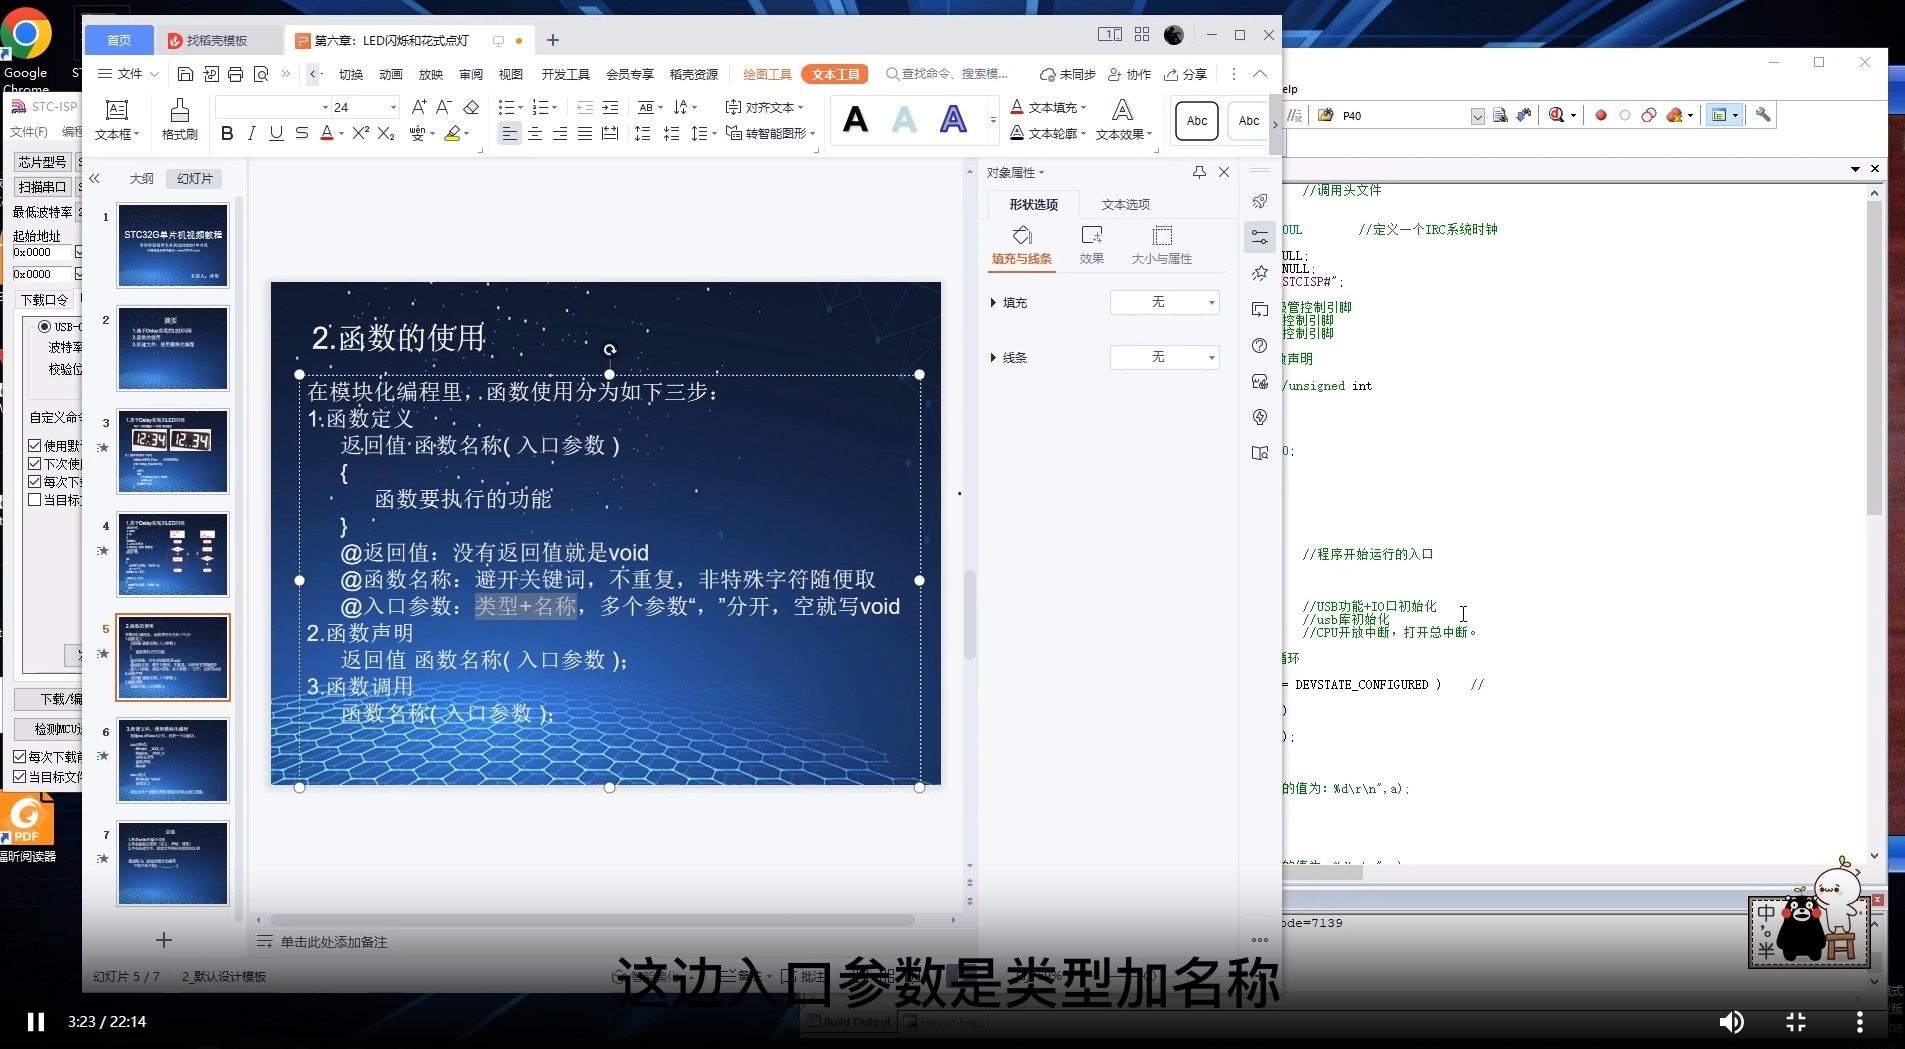
Task: Add a new slide with plus button
Action: tap(164, 940)
